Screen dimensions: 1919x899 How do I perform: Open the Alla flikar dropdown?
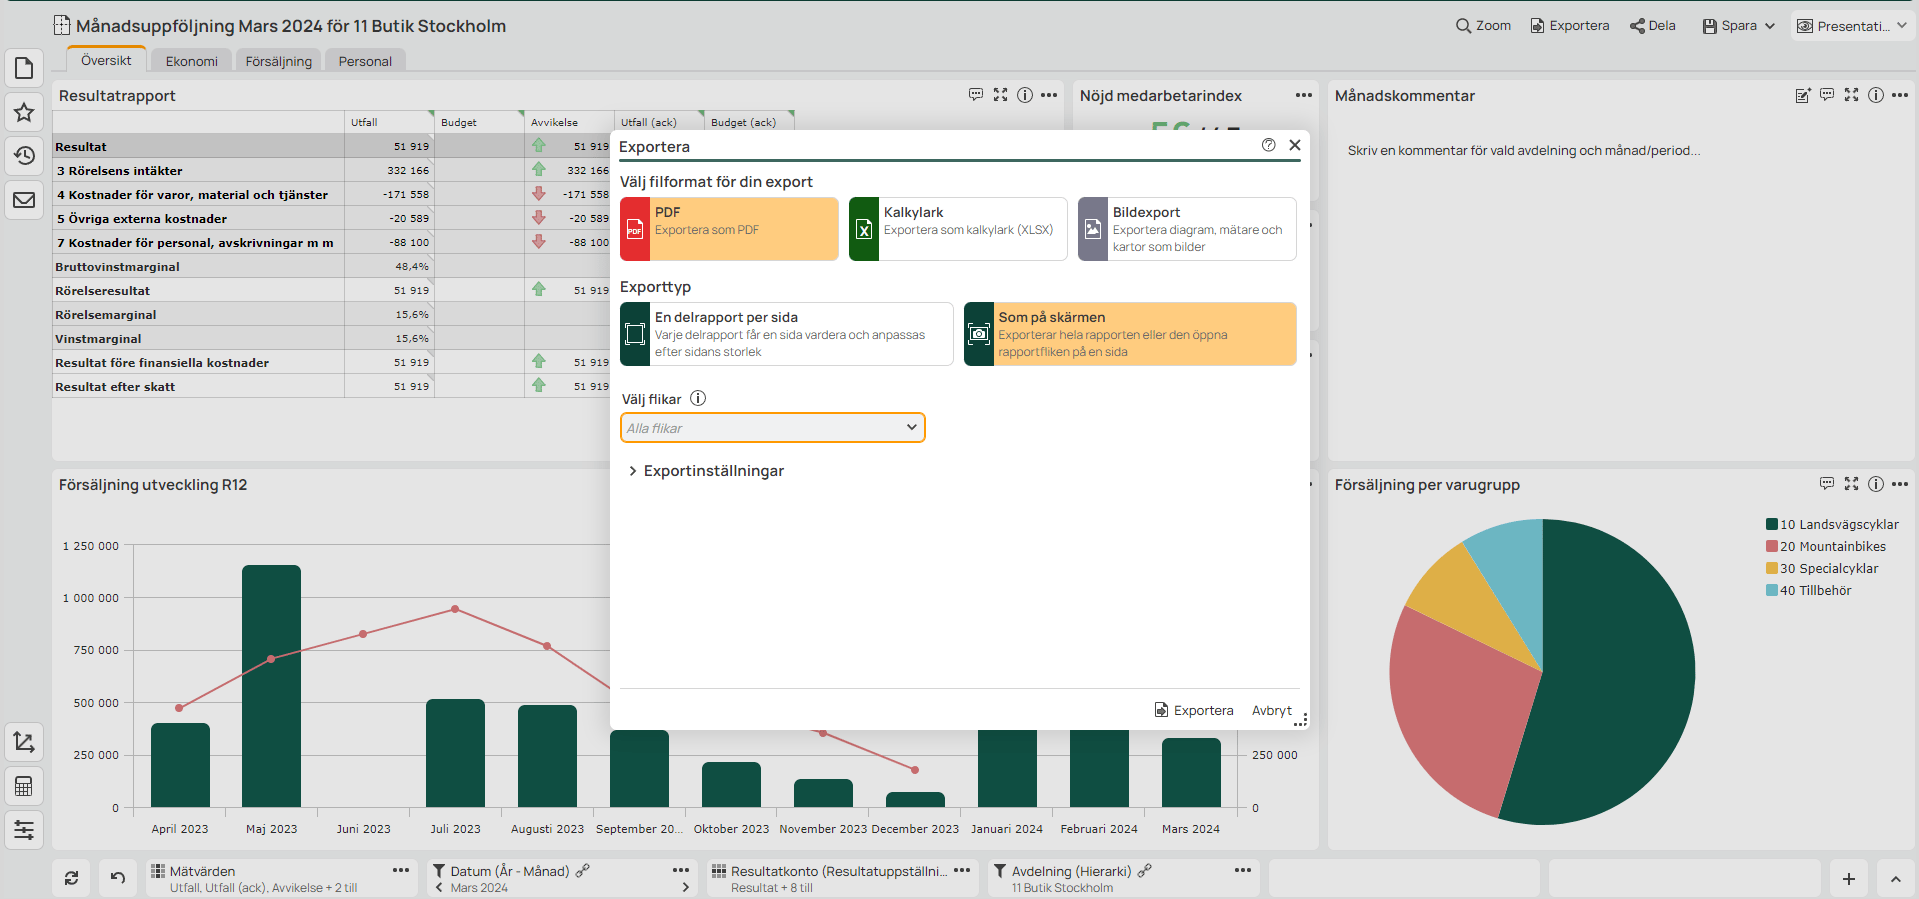tap(772, 428)
